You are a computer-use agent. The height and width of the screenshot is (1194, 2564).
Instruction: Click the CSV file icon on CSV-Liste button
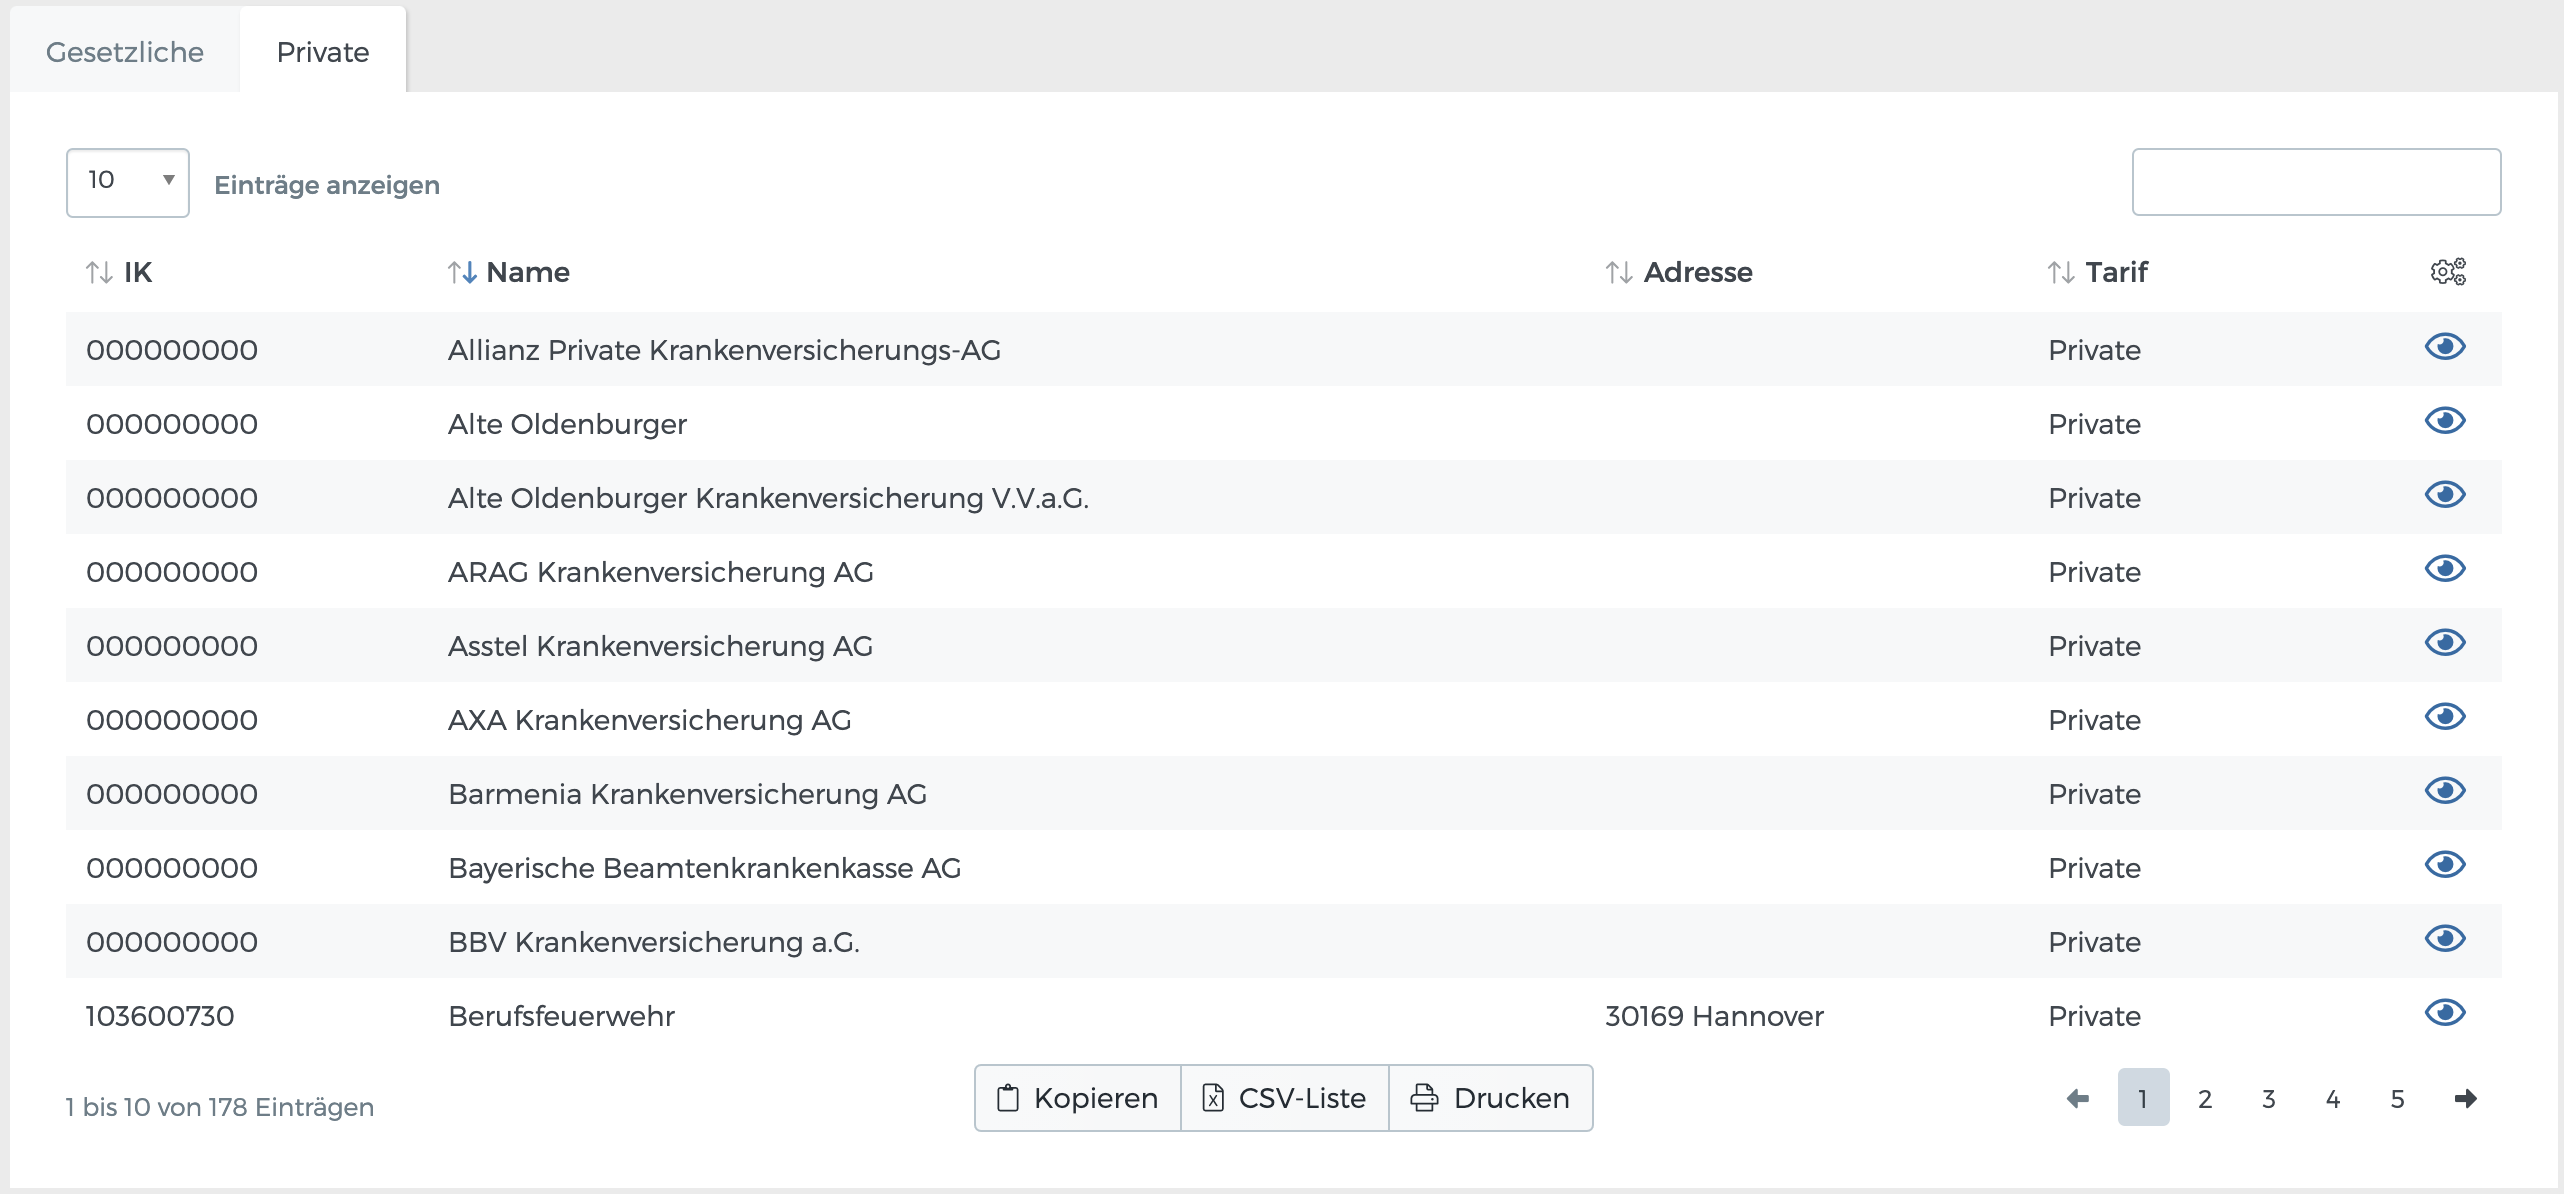(1214, 1097)
